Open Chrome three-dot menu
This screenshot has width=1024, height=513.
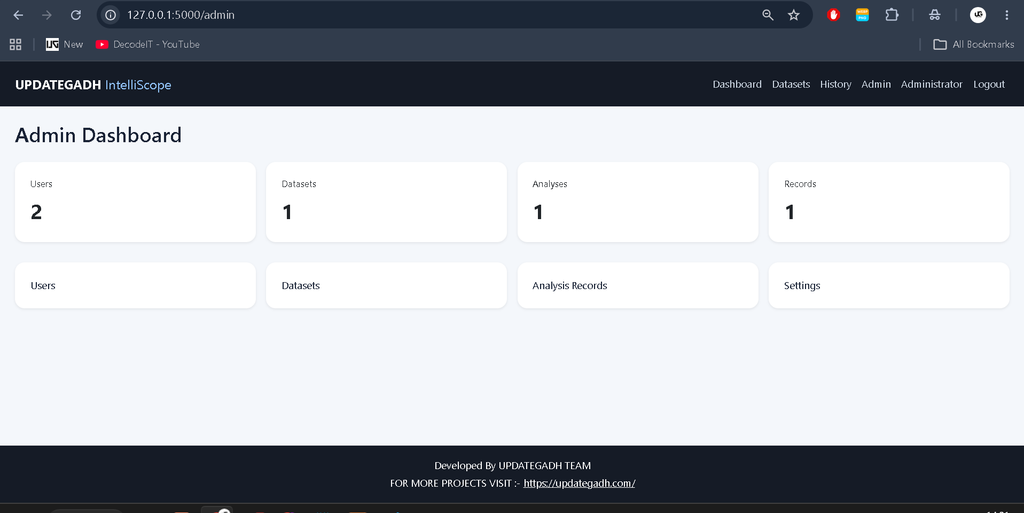click(1006, 14)
